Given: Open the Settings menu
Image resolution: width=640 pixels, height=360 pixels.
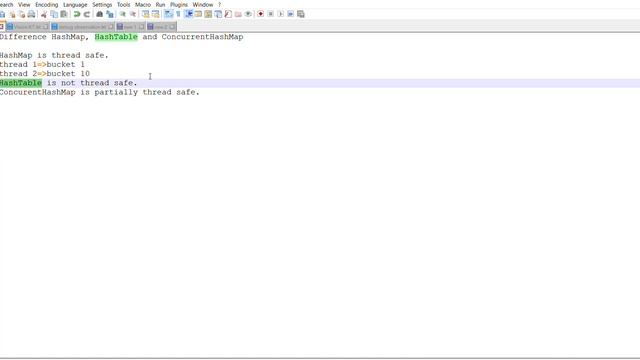Looking at the screenshot, I should click(102, 4).
